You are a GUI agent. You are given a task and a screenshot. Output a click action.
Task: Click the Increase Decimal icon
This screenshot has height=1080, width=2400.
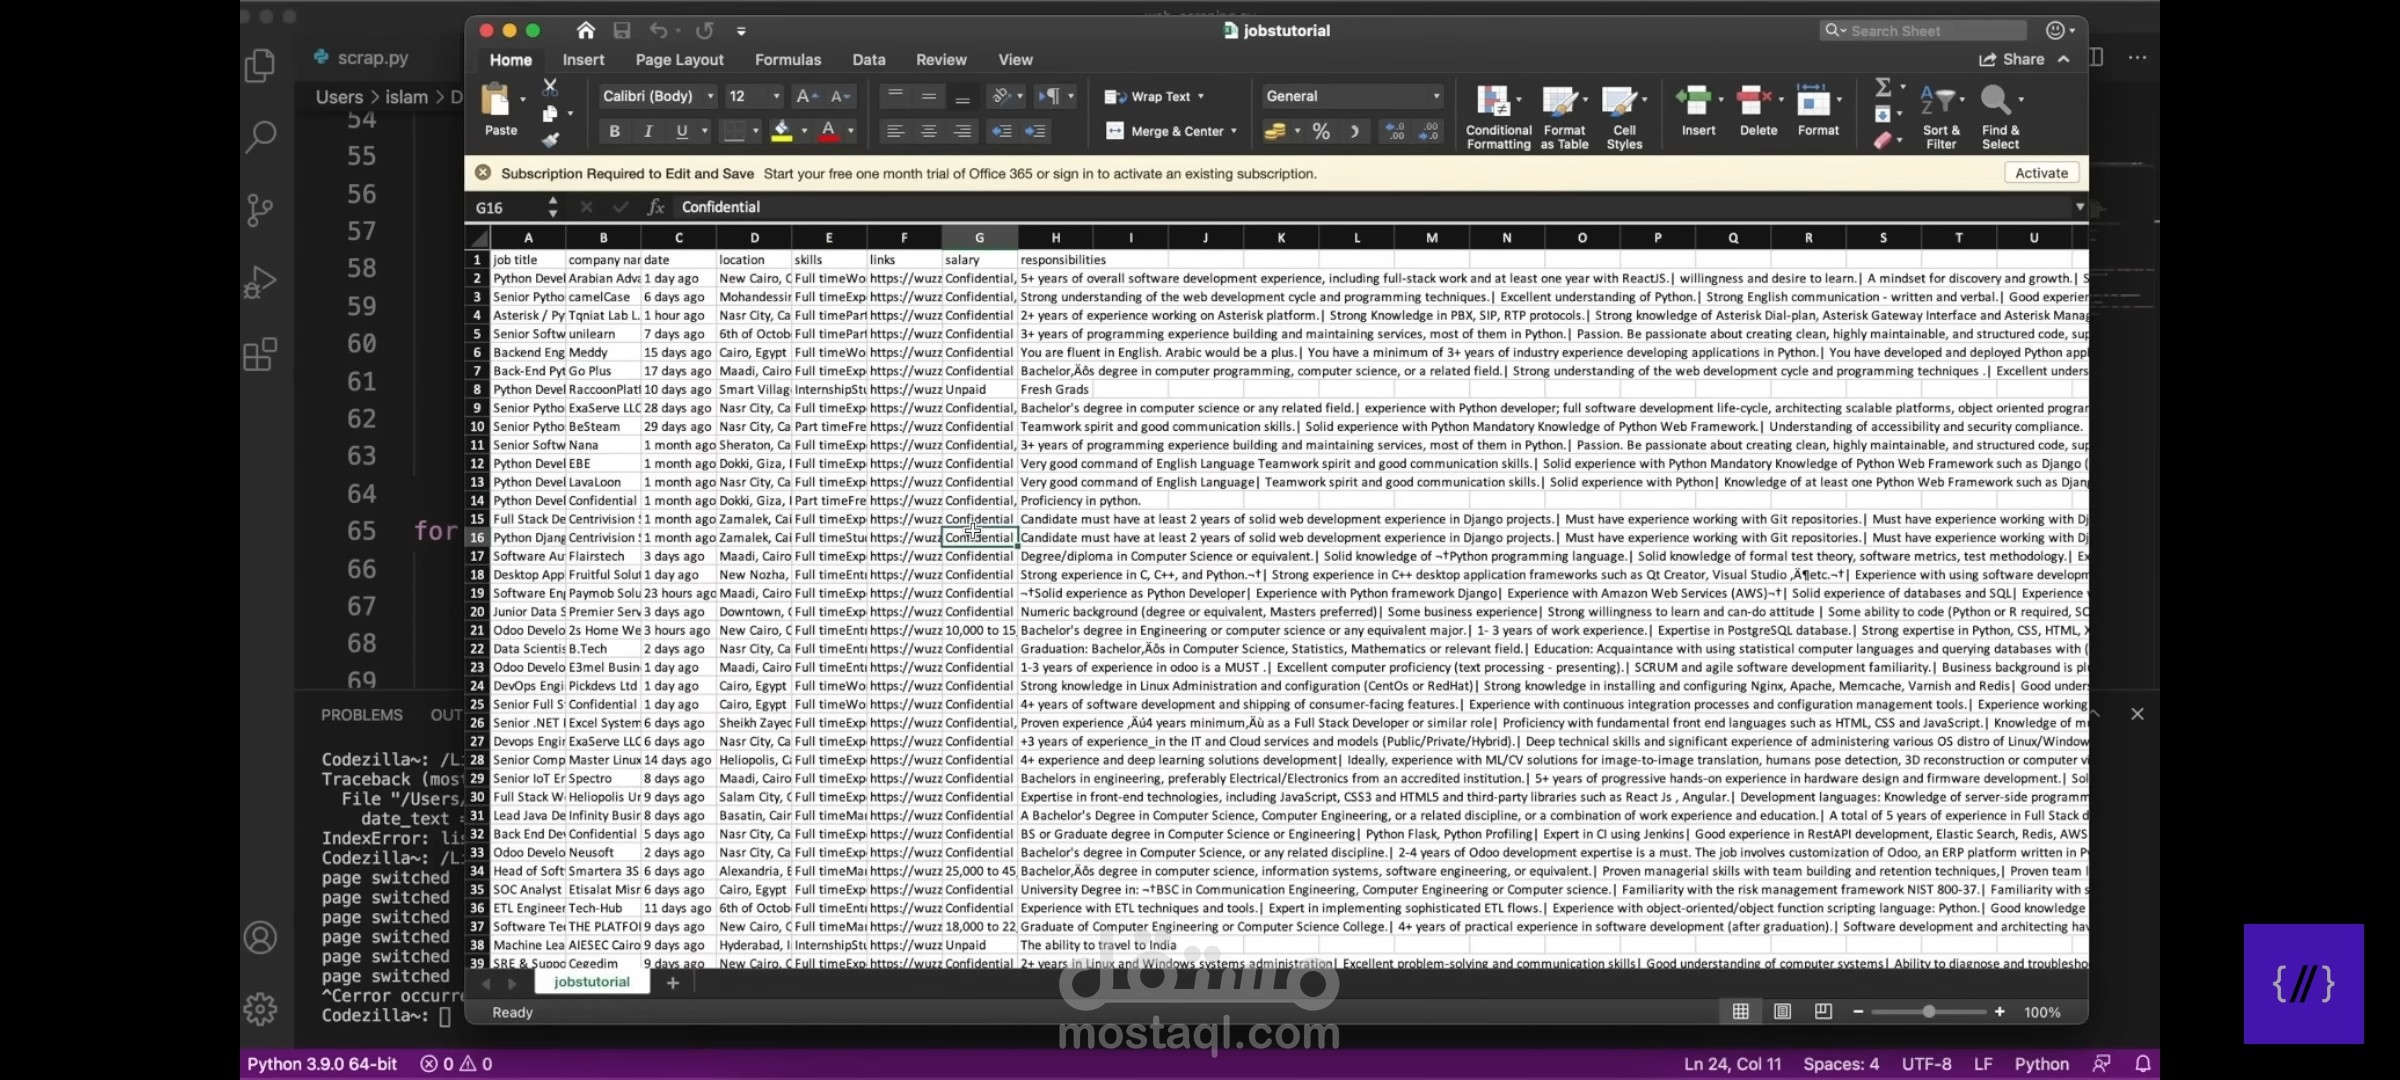[x=1395, y=131]
